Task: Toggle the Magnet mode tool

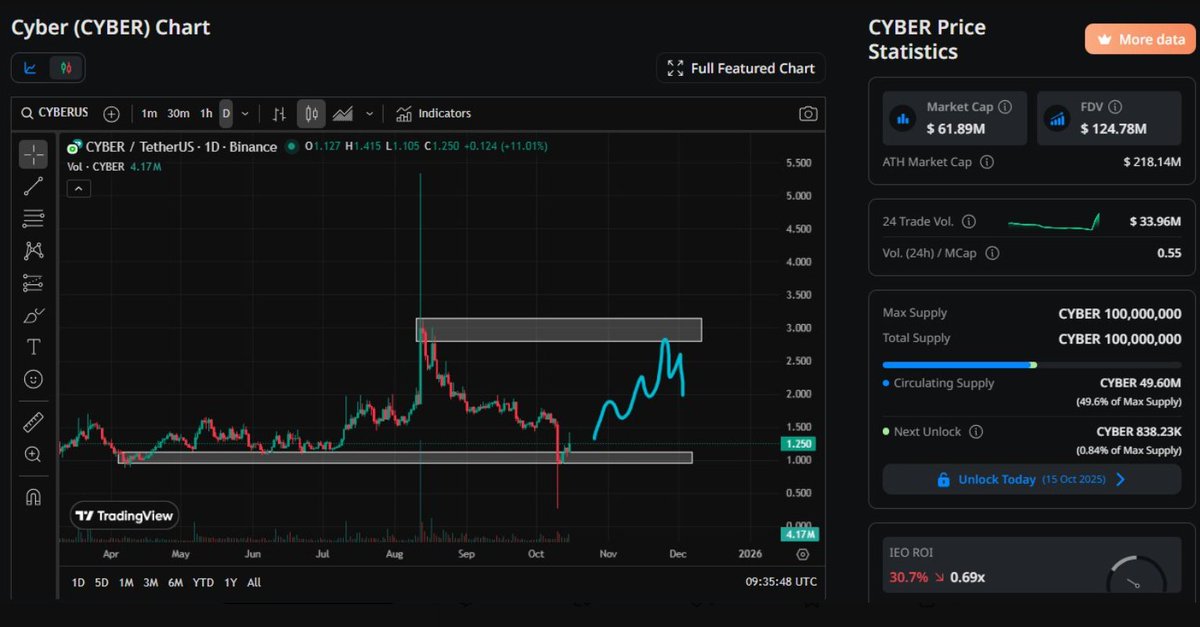Action: pyautogui.click(x=33, y=497)
